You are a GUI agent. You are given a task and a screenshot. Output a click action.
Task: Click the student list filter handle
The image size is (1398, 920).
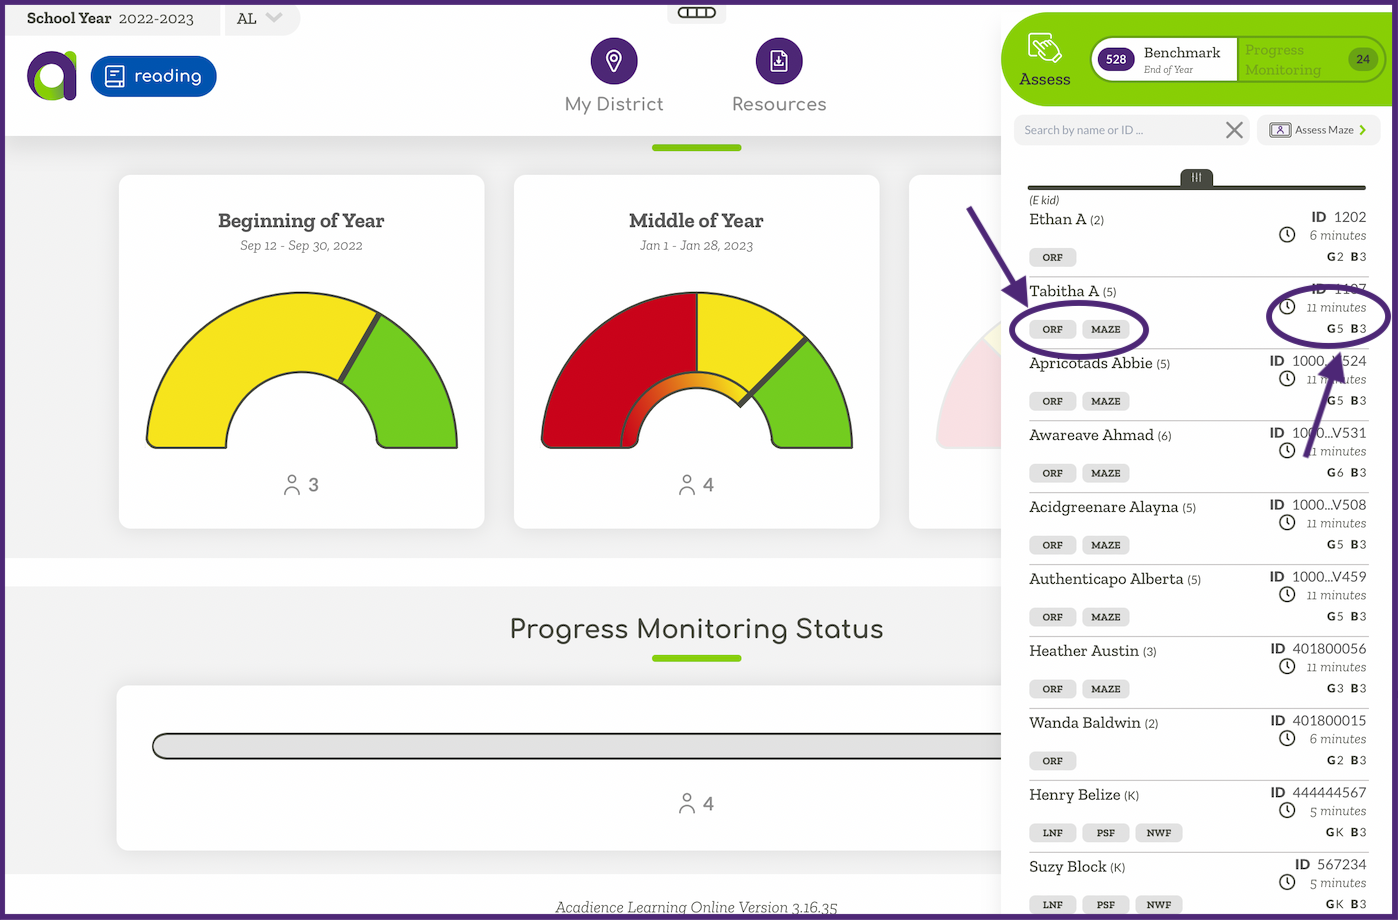[x=1196, y=177]
